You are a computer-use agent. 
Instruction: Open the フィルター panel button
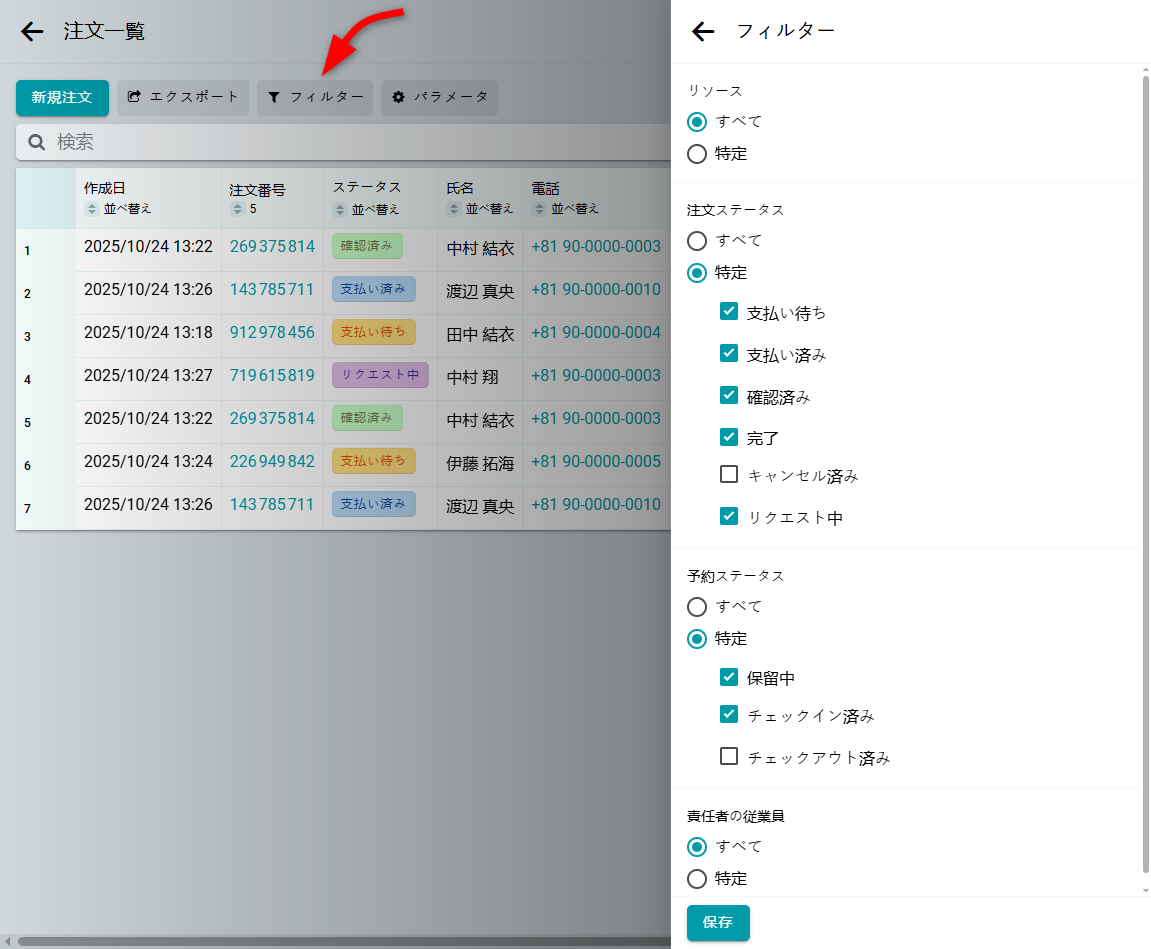315,98
